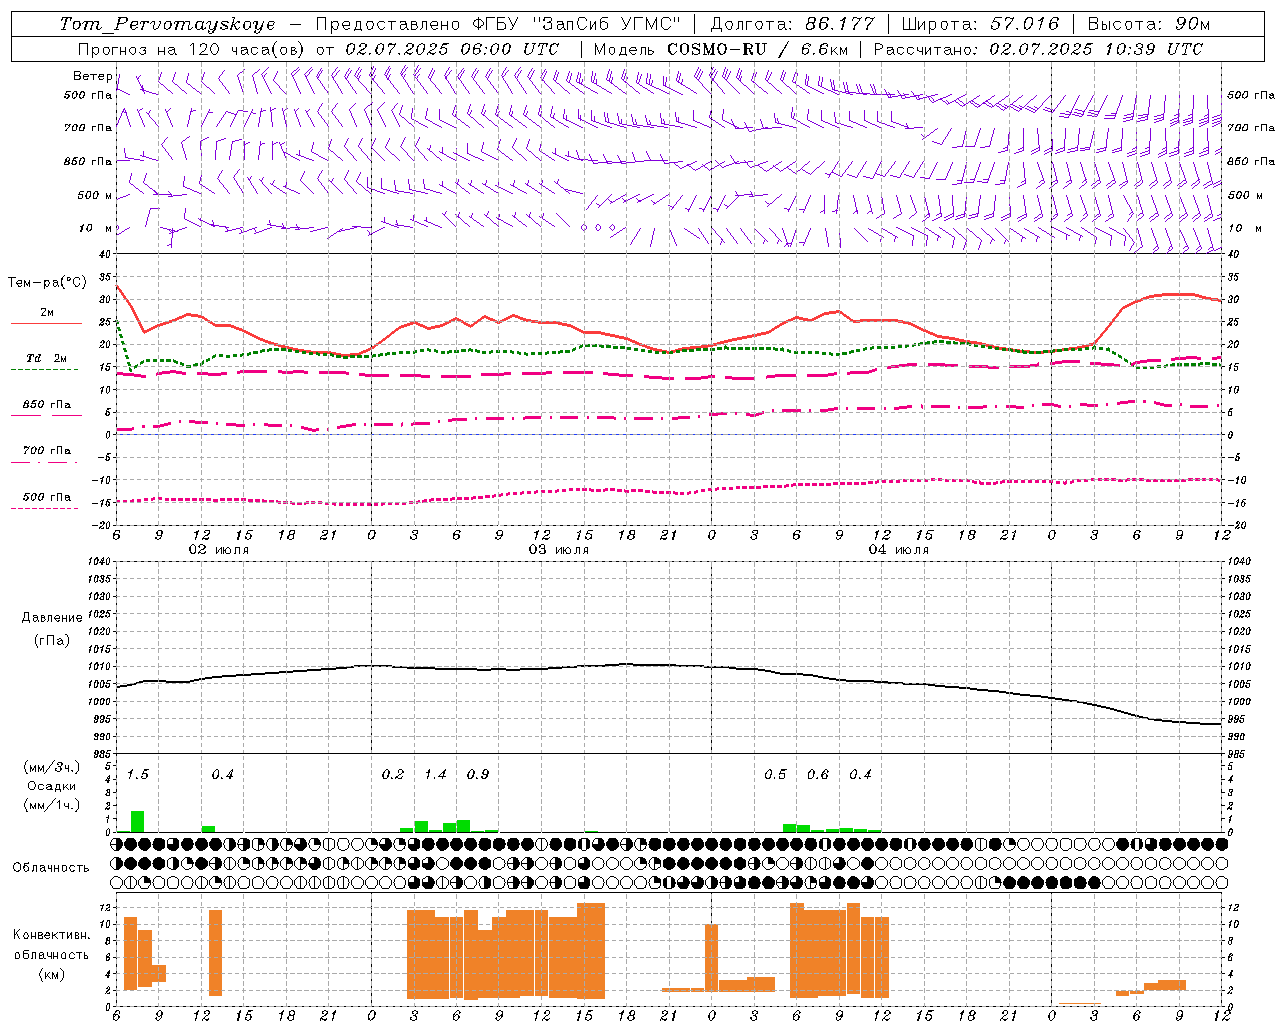Click the Широта: 57.016 header field
This screenshot has width=1280, height=1024.
(980, 24)
